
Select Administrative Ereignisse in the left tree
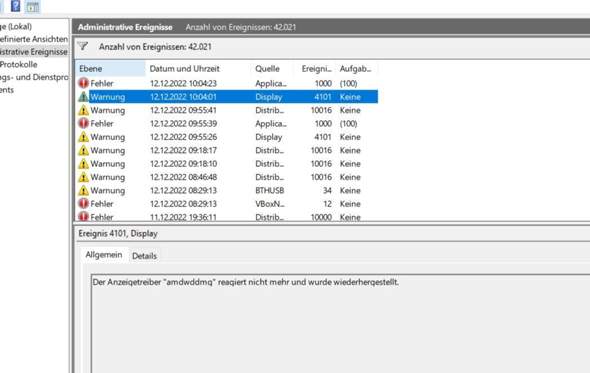pyautogui.click(x=34, y=52)
